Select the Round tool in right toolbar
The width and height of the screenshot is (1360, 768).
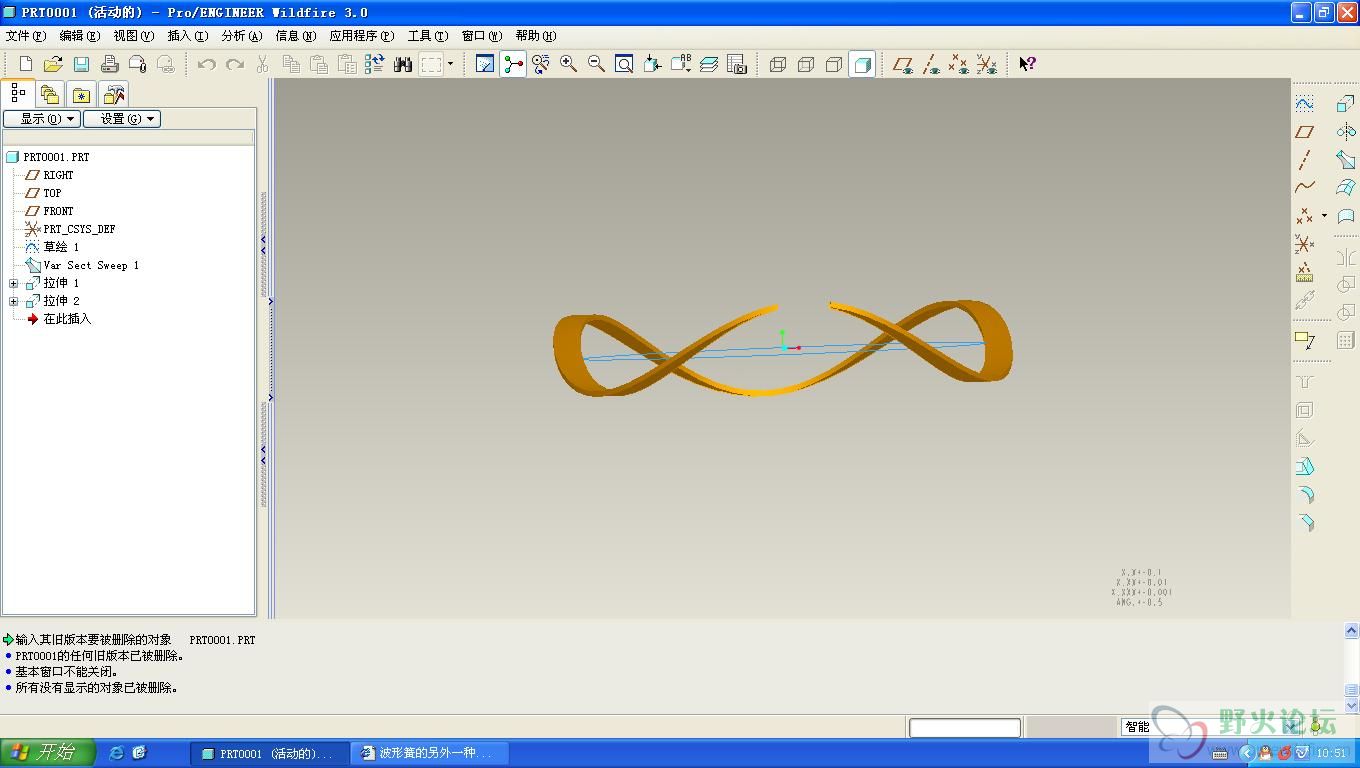(x=1305, y=494)
